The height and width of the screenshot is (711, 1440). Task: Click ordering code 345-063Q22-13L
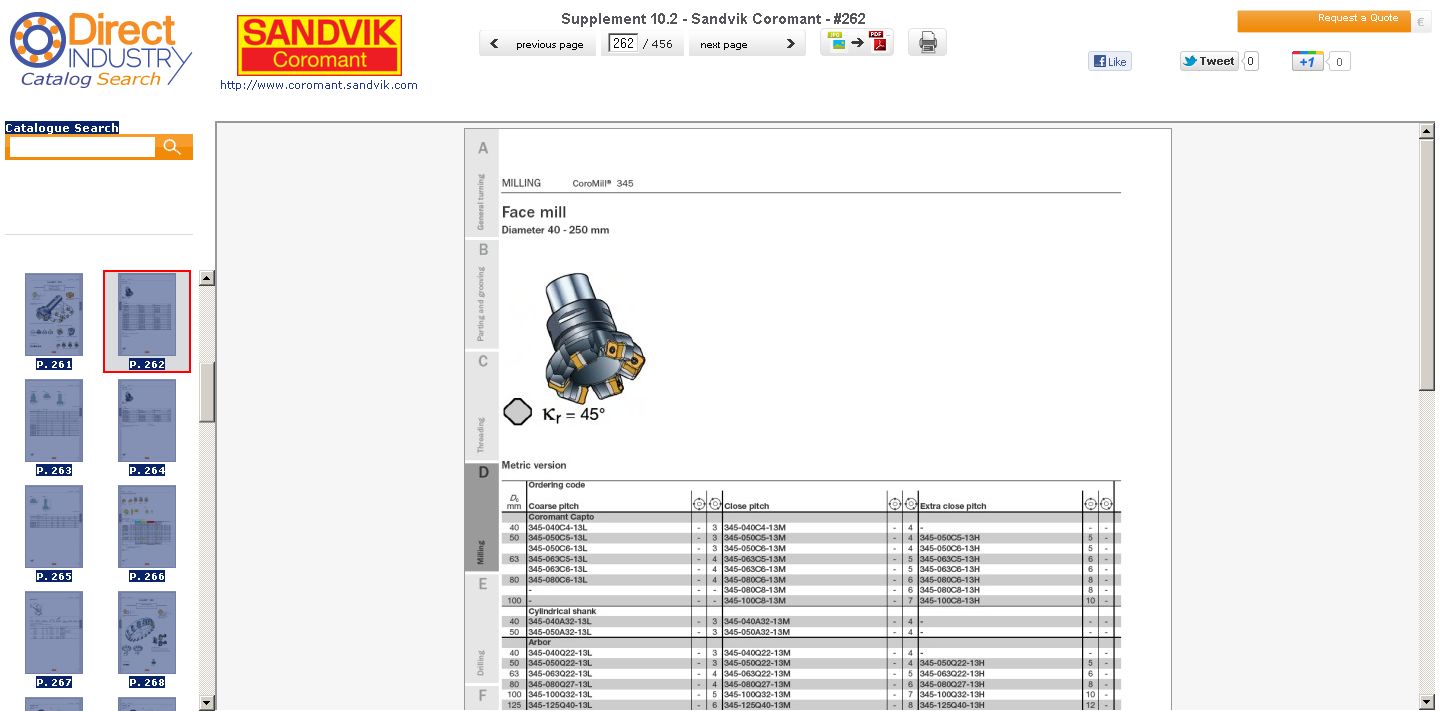pyautogui.click(x=560, y=673)
